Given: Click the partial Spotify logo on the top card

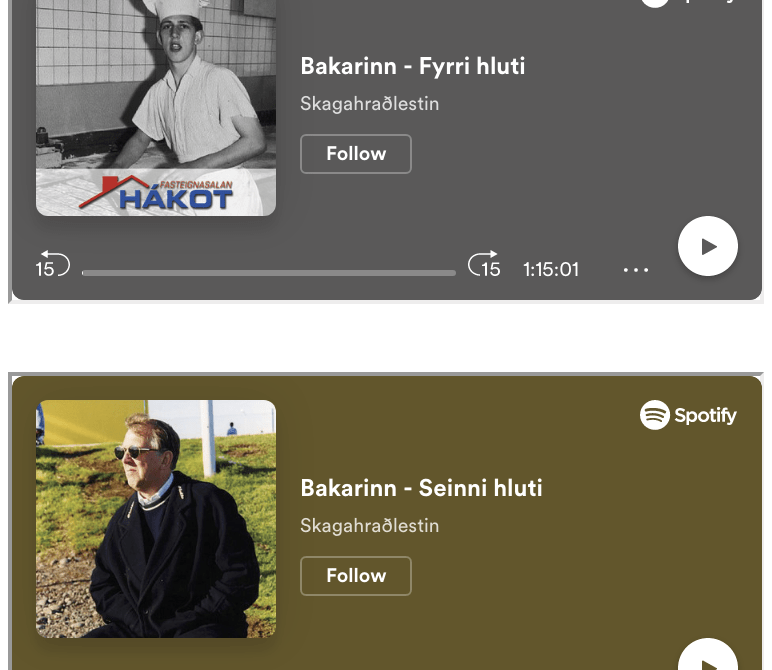Looking at the screenshot, I should [x=688, y=3].
